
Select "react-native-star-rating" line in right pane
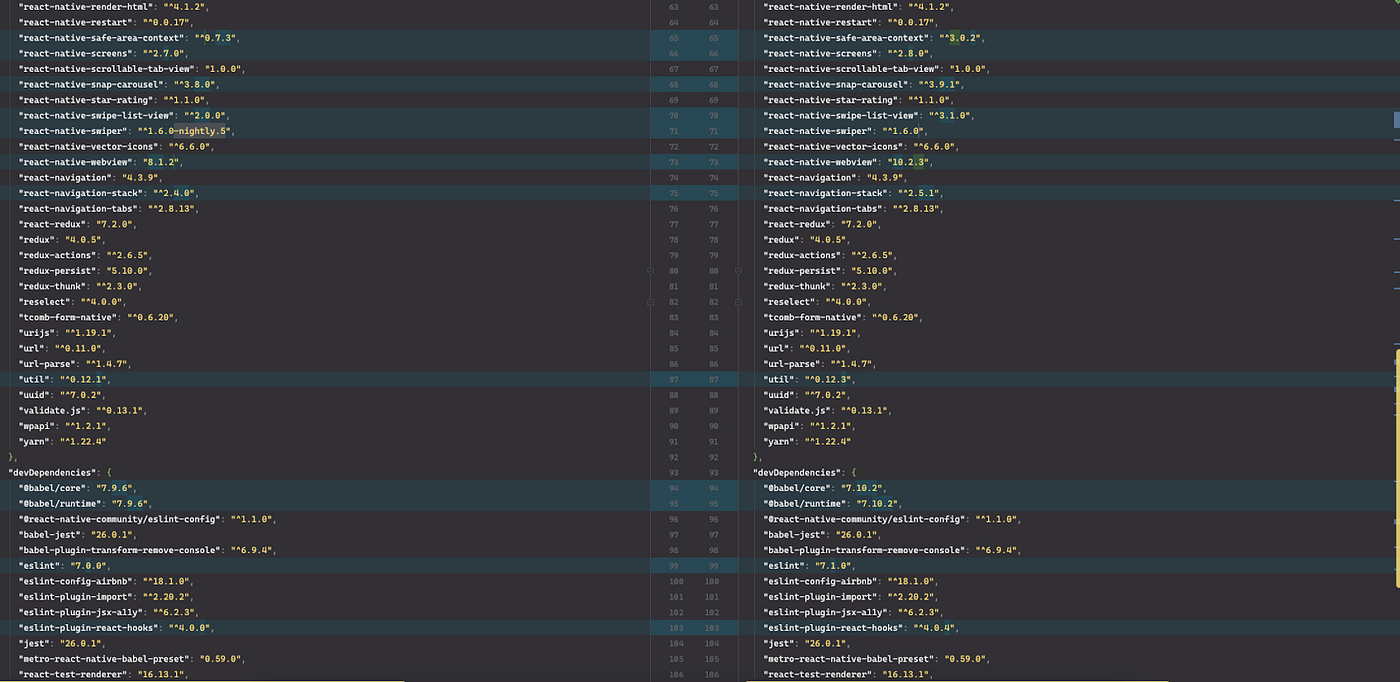tap(857, 100)
